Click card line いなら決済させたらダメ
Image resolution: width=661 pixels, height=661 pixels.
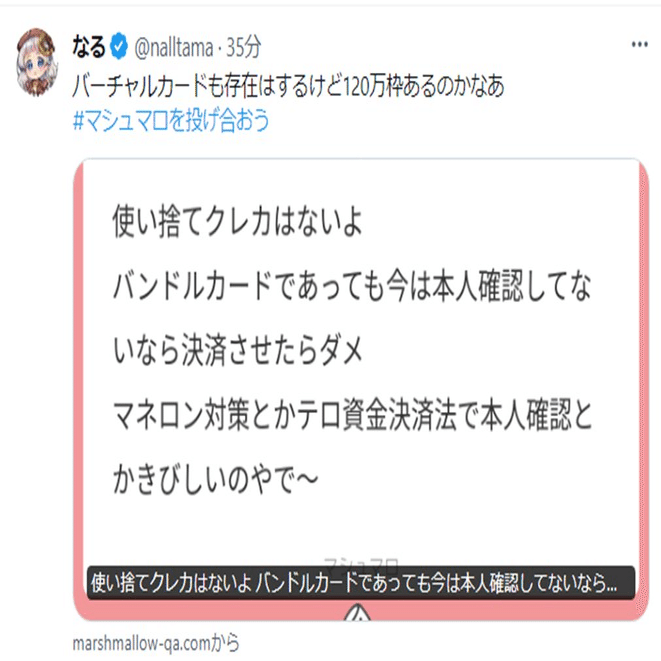(x=237, y=350)
